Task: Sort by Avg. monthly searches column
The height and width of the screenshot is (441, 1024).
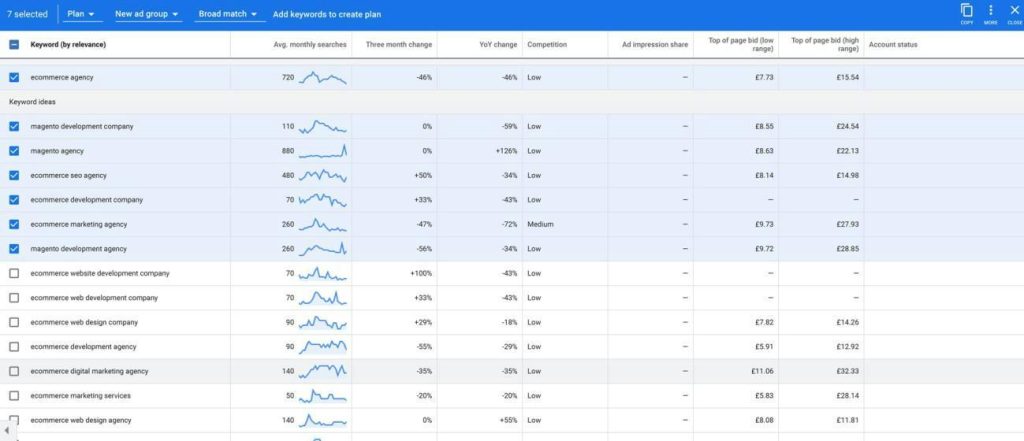Action: click(x=309, y=45)
